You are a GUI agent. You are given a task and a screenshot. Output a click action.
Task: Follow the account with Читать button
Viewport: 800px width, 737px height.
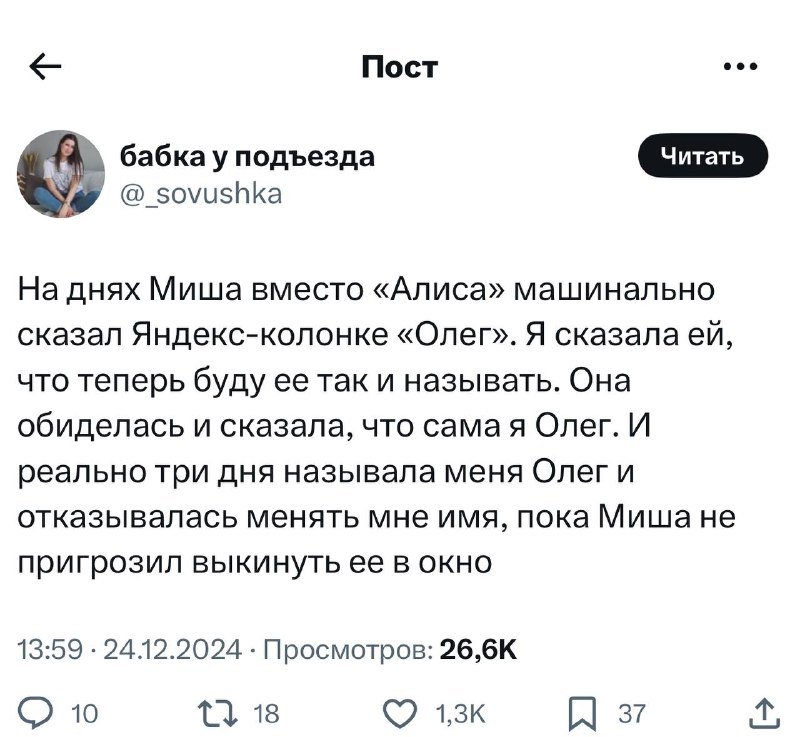click(703, 156)
